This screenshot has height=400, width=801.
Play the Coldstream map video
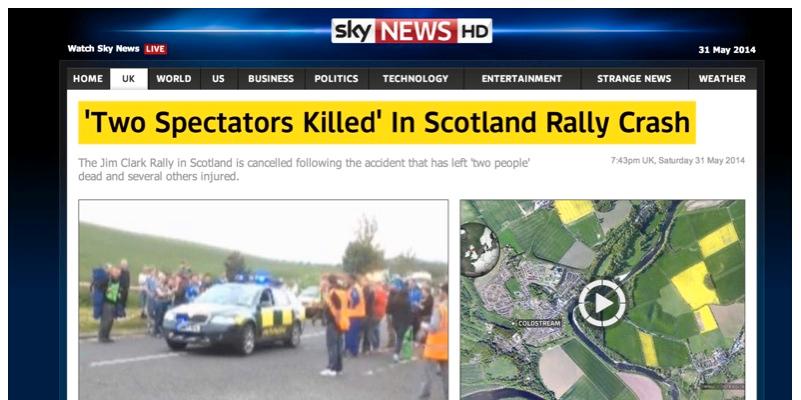pos(602,303)
